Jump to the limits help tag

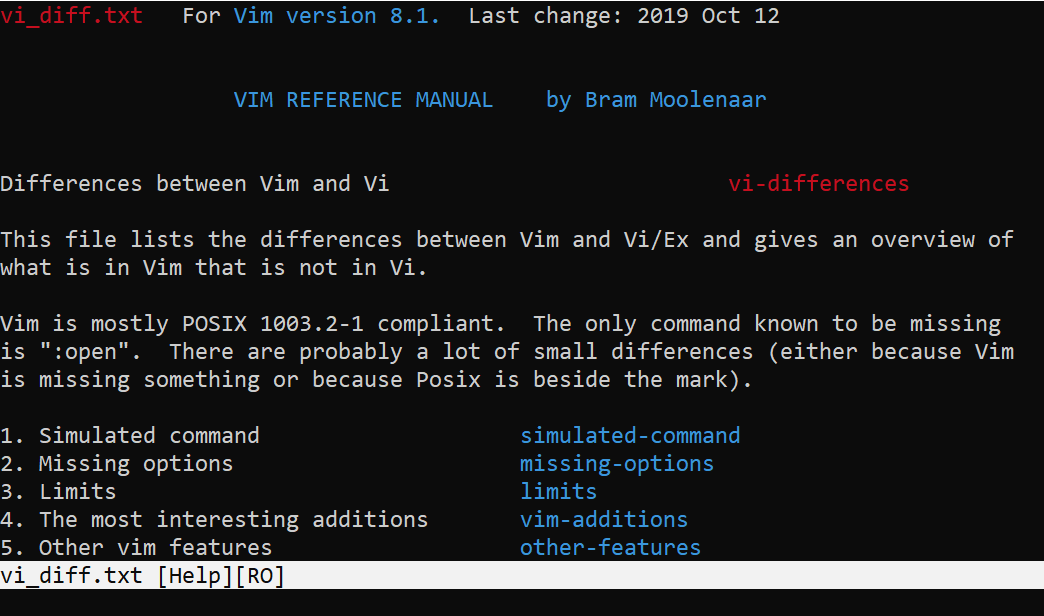click(x=558, y=492)
